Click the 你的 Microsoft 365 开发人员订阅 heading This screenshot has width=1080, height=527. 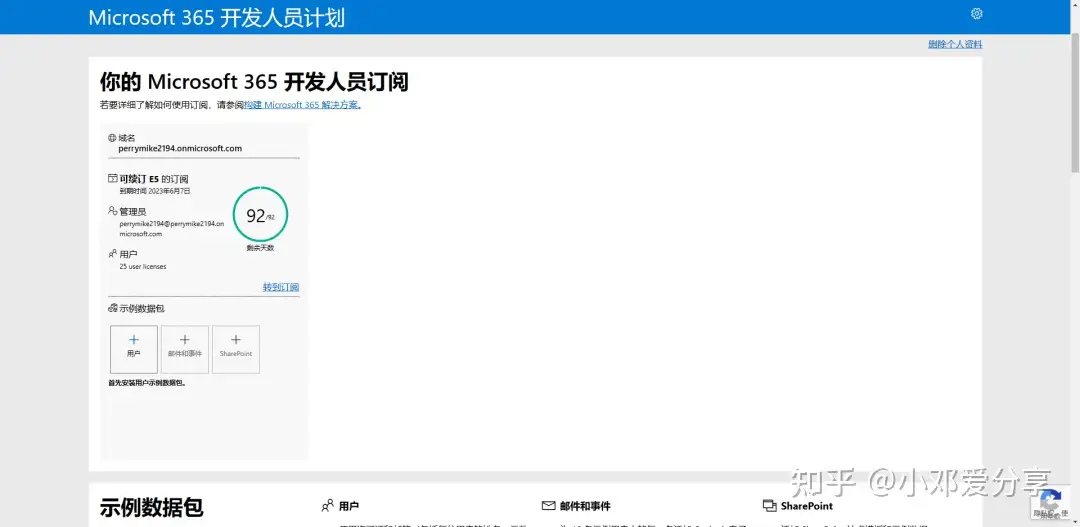[x=254, y=82]
